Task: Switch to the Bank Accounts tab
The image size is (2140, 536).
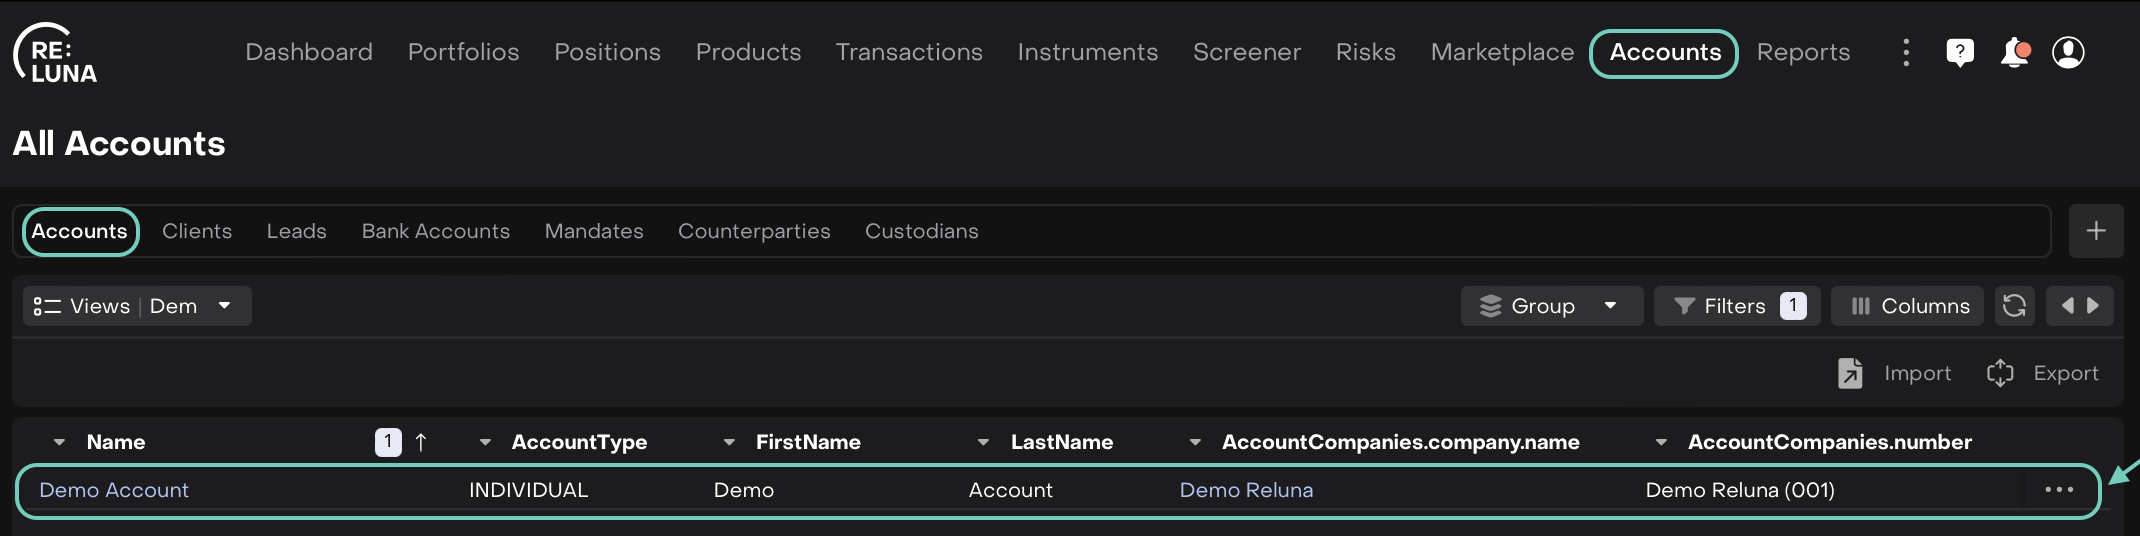Action: coord(435,231)
